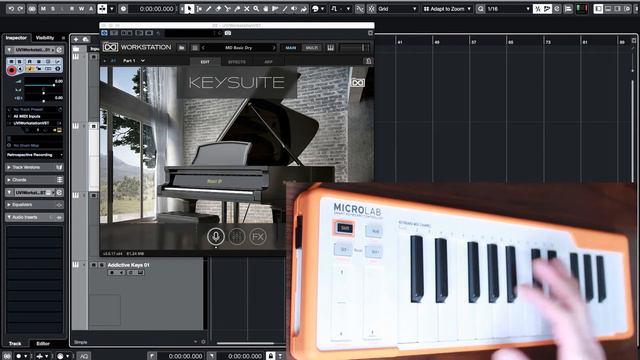Switch to the Track tab at bottom left
This screenshot has width=640, height=360.
tap(15, 344)
